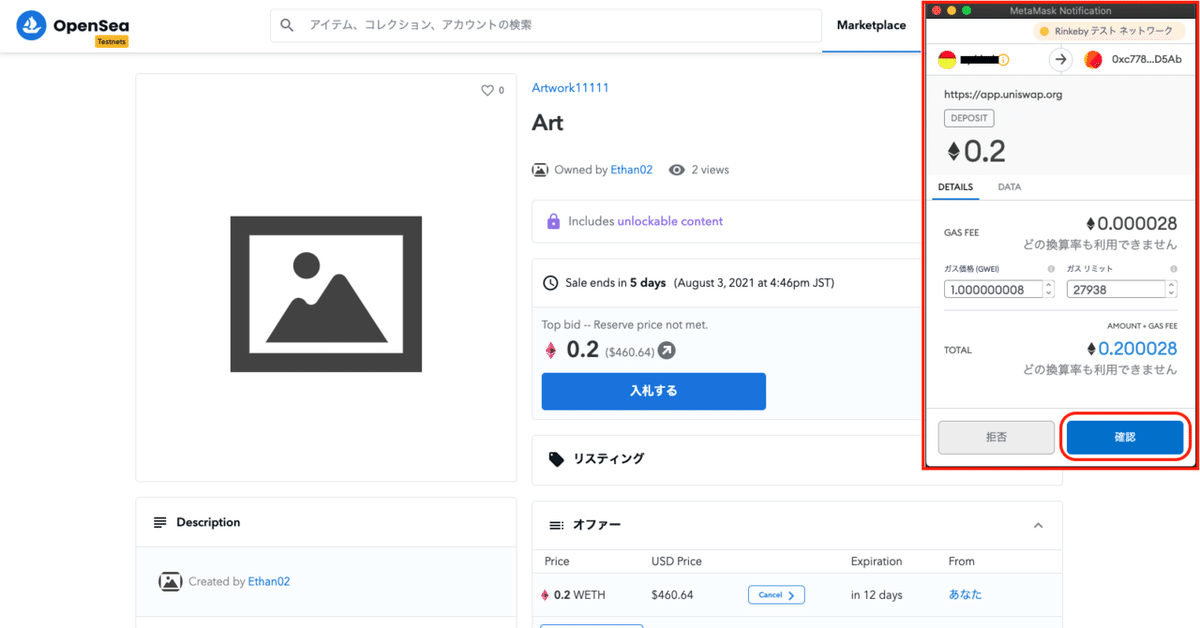Image resolution: width=1200 pixels, height=628 pixels.
Task: Click the search magnifier icon
Action: tap(288, 25)
